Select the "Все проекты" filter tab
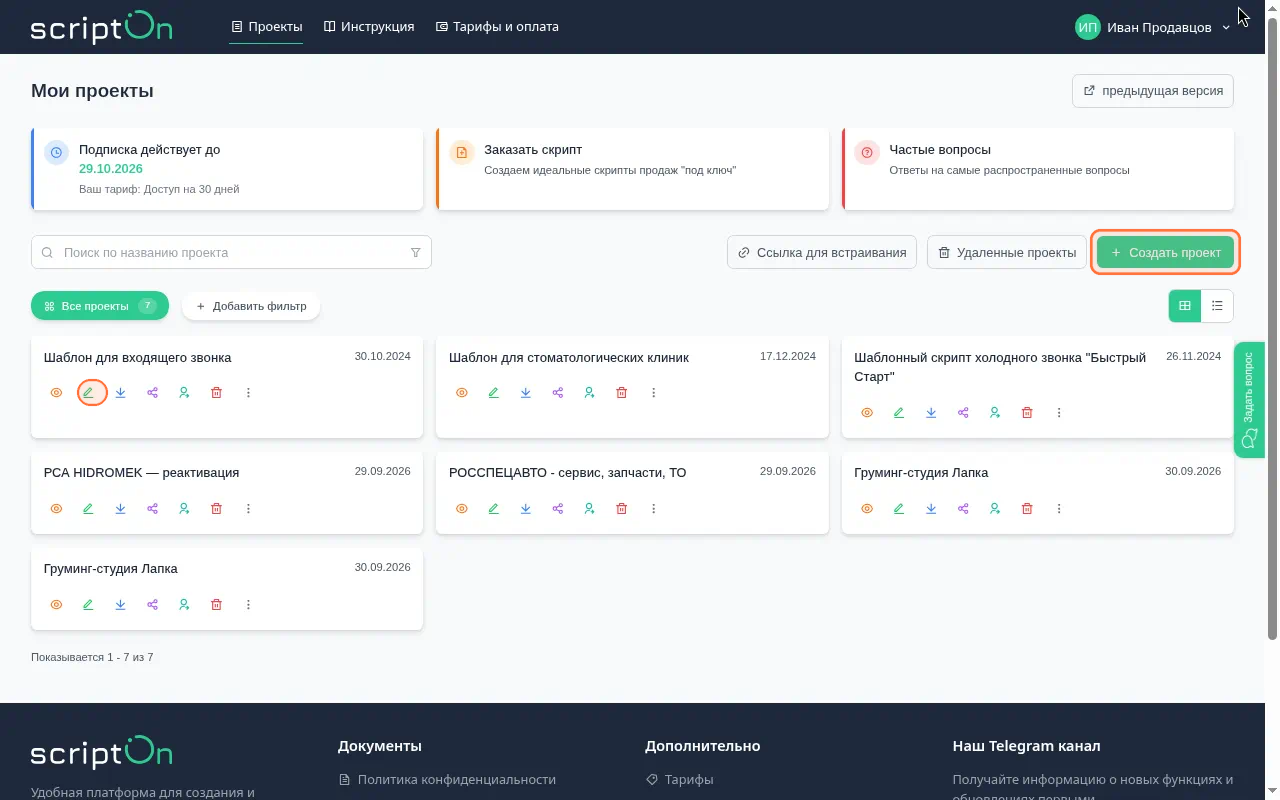 (100, 306)
